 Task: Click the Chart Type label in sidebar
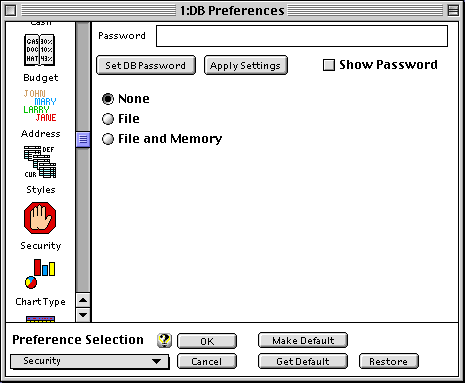click(x=40, y=302)
